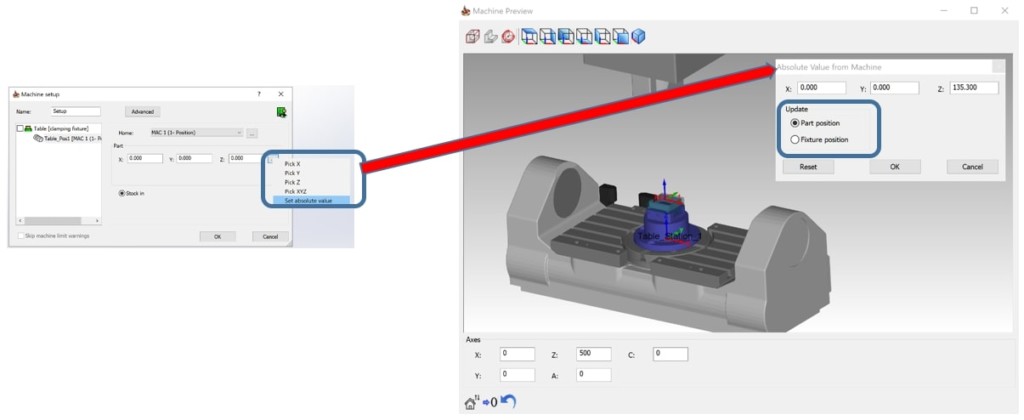Image resolution: width=1024 pixels, height=420 pixels.
Task: Click Cancel in Absolute Value panel
Action: pos(972,167)
